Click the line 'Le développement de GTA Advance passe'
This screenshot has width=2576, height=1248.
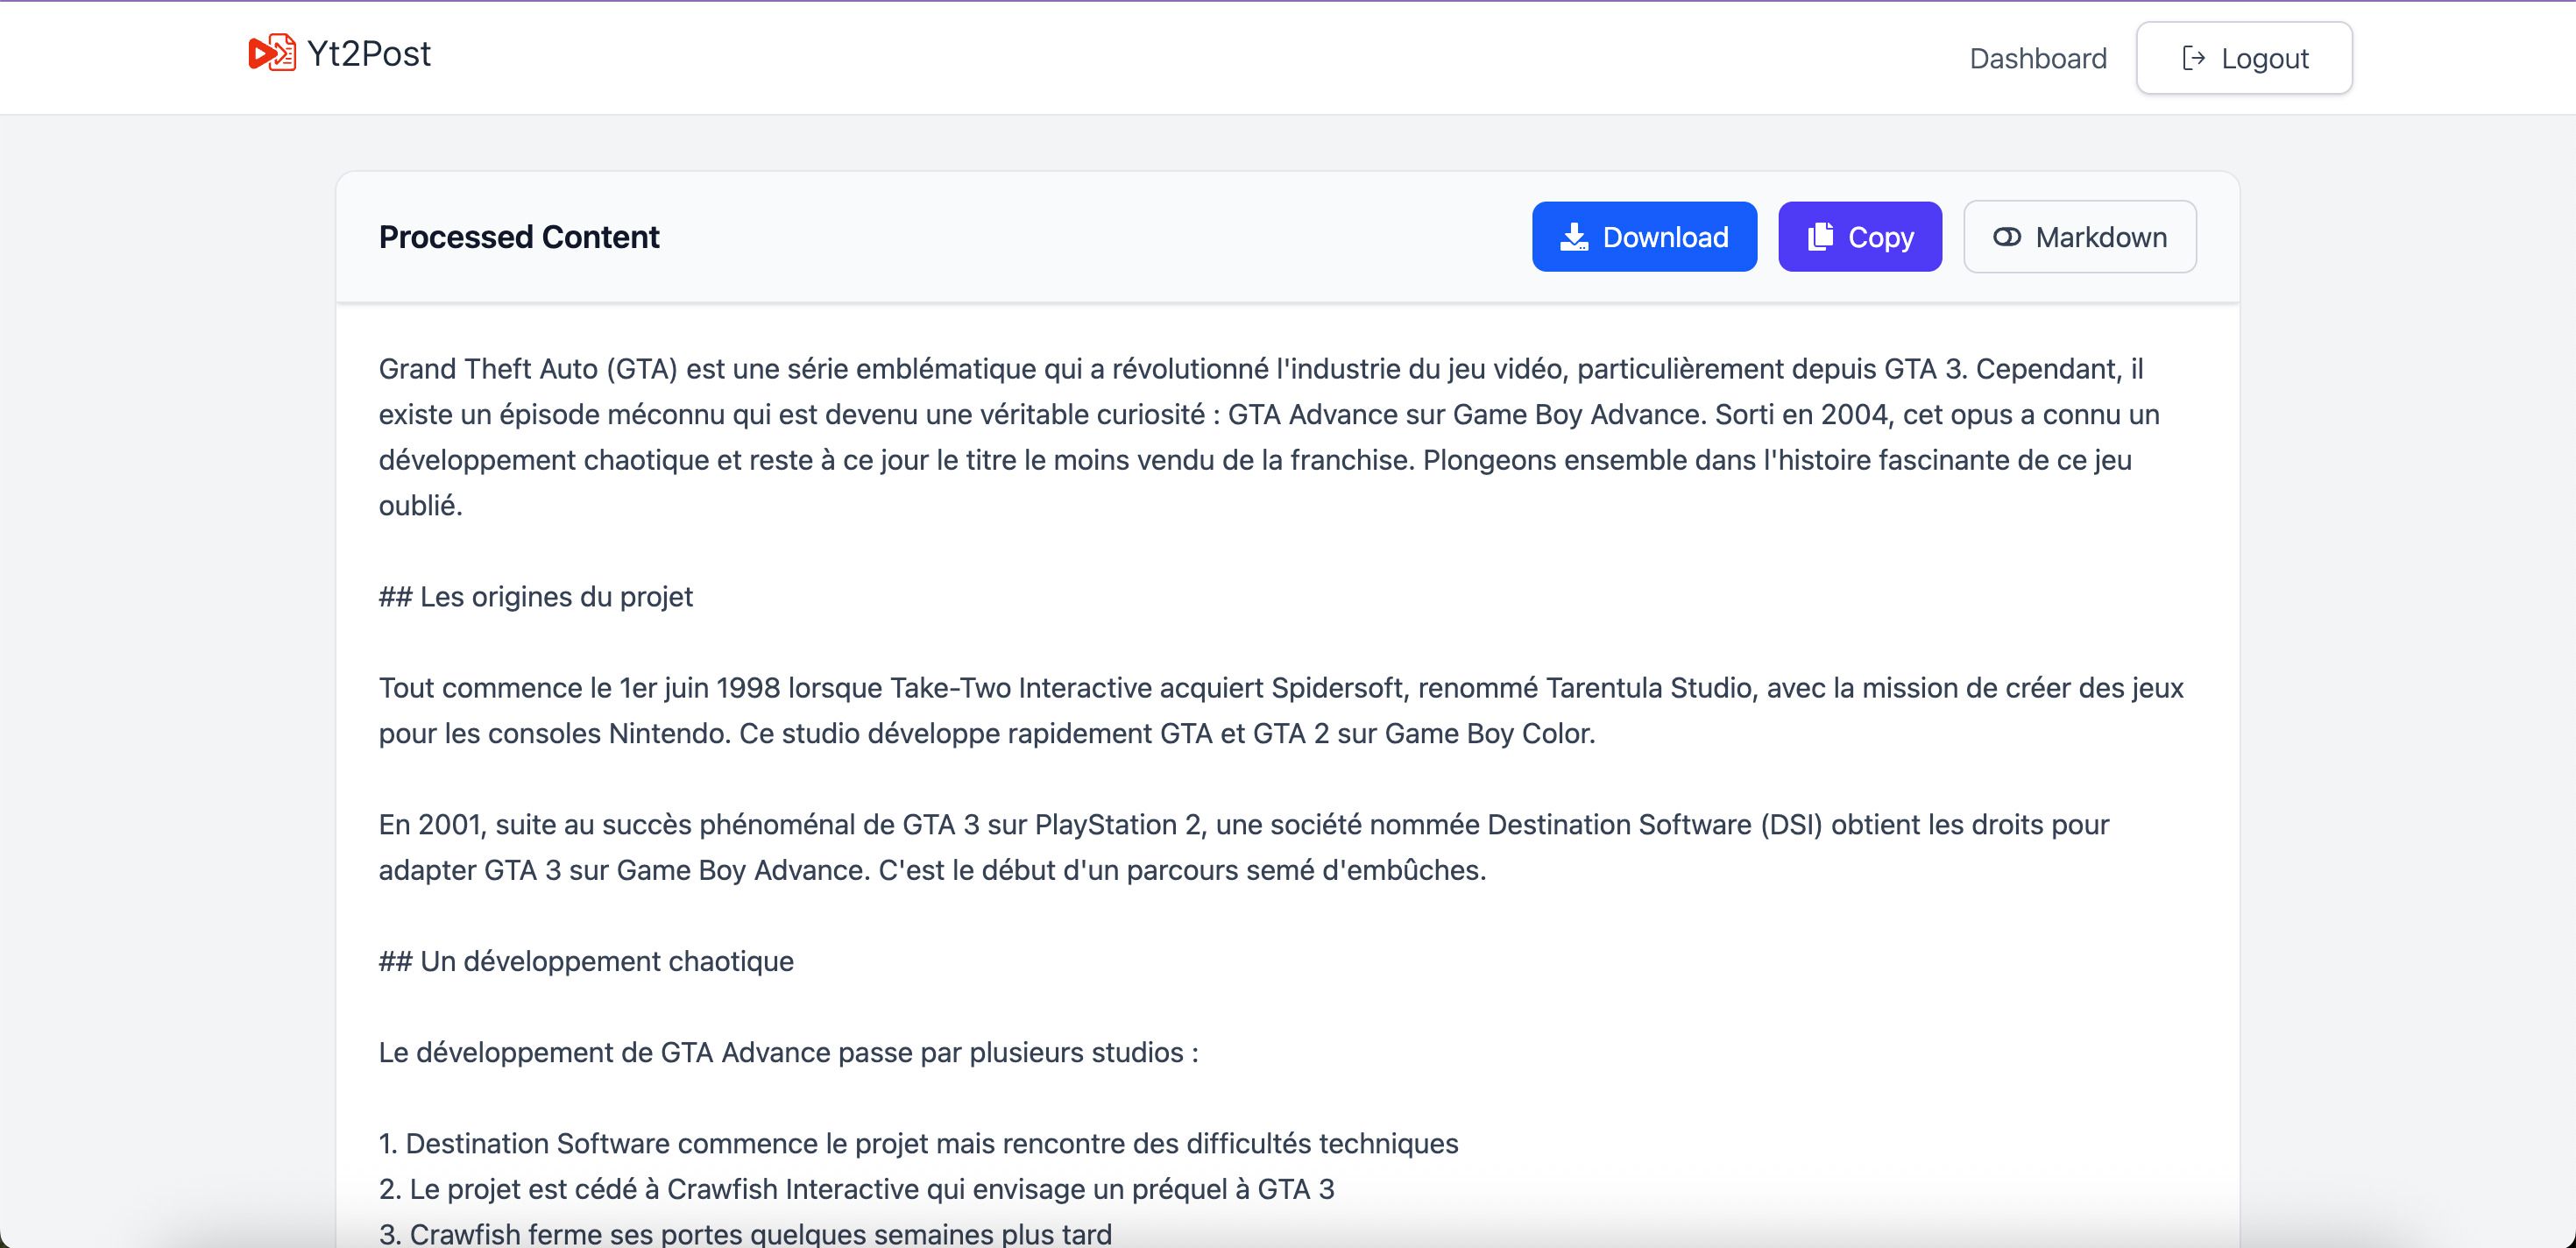point(788,1052)
